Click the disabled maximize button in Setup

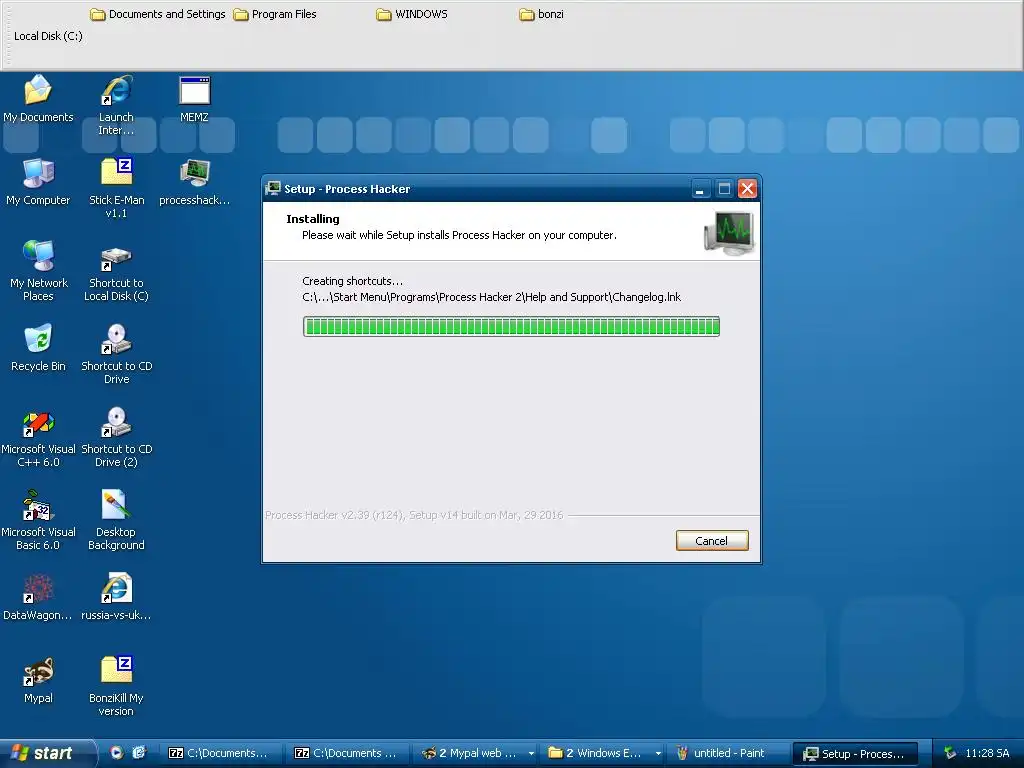[724, 189]
